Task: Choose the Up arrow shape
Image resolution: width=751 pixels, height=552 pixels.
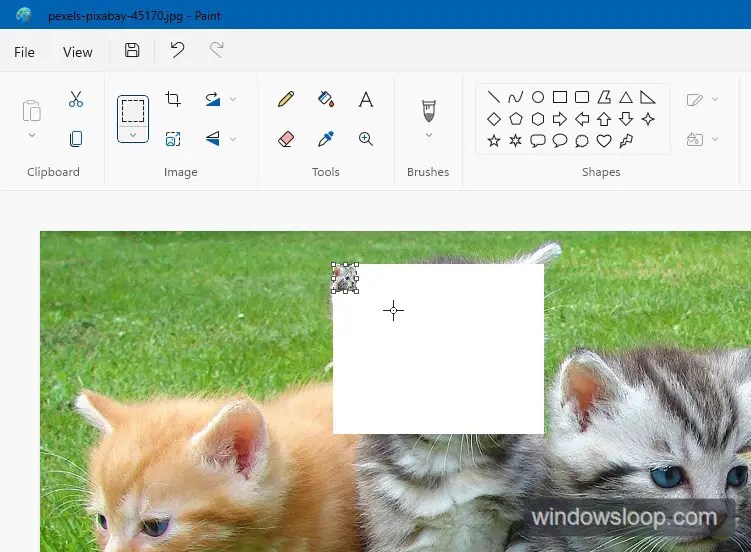Action: [x=604, y=119]
